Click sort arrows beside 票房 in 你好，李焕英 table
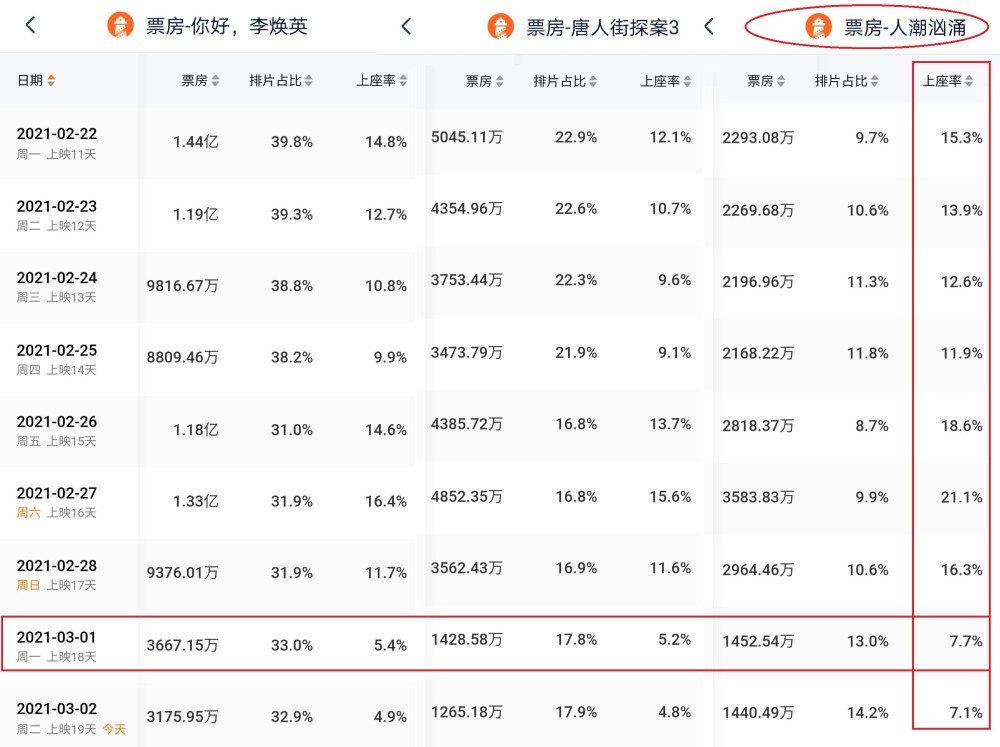This screenshot has height=747, width=1000. pos(215,81)
